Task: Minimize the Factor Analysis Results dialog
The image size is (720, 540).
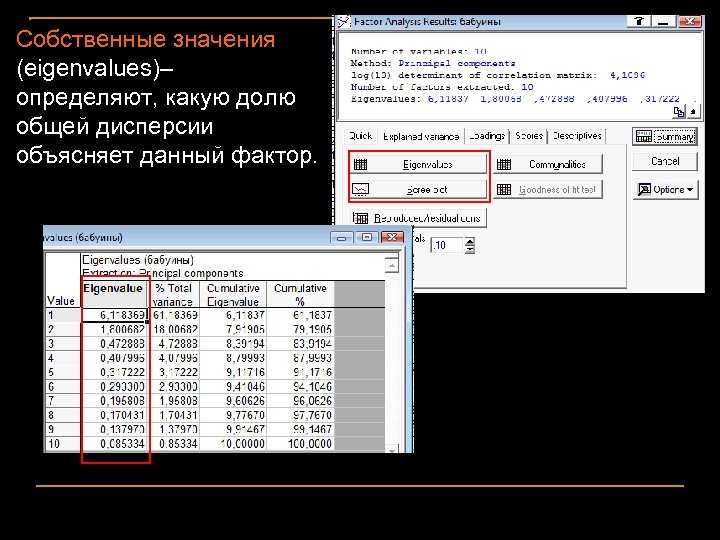Action: [664, 21]
